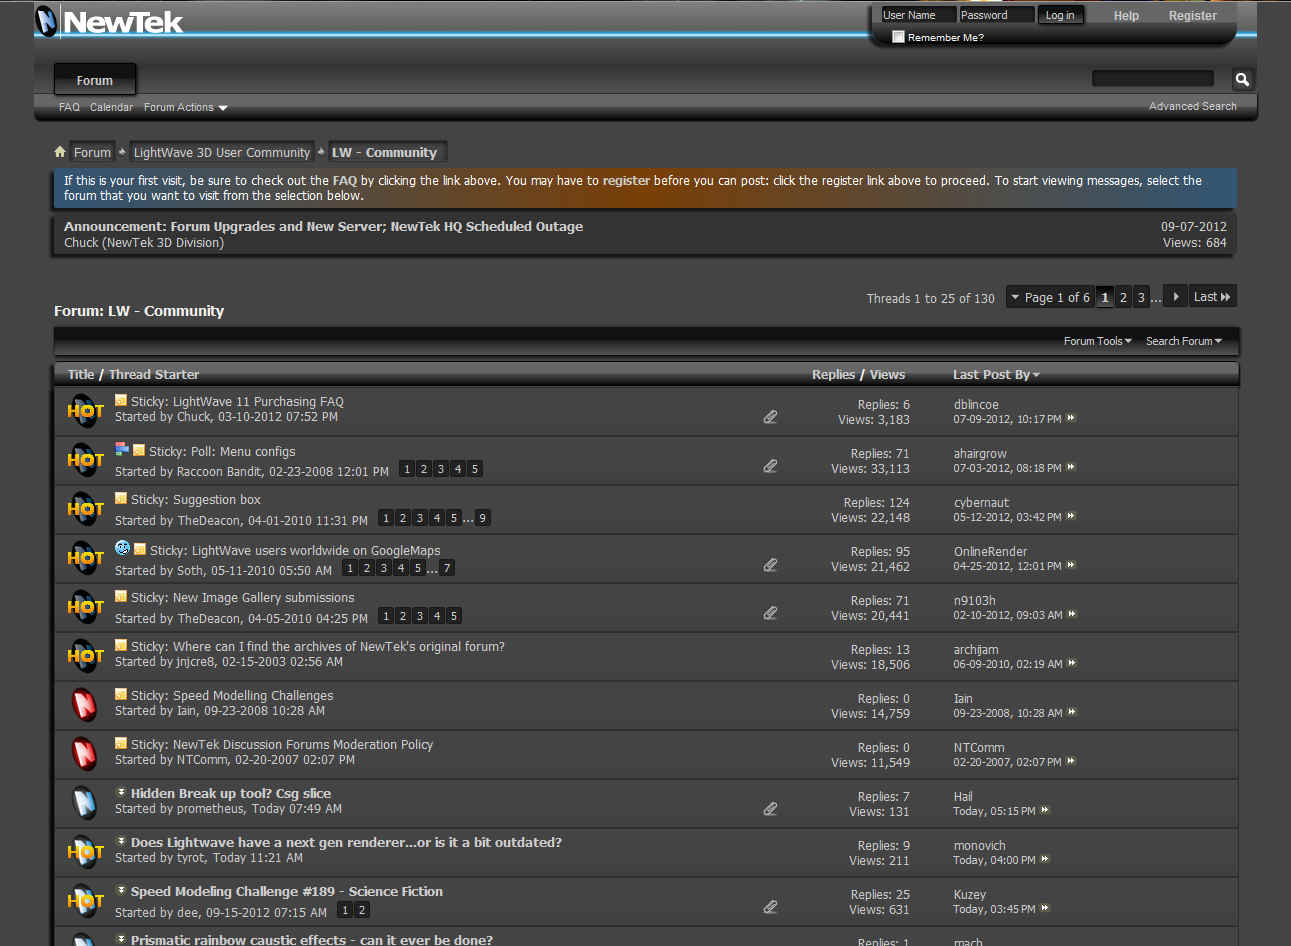The image size is (1291, 946).
Task: Open the FAQ menu item
Action: point(69,107)
